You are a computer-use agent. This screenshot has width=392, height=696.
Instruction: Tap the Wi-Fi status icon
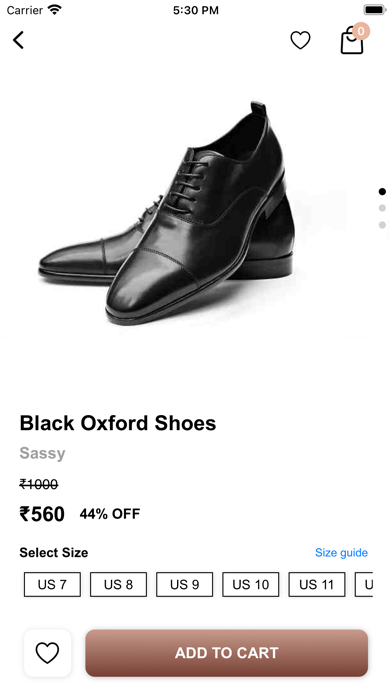tap(55, 10)
